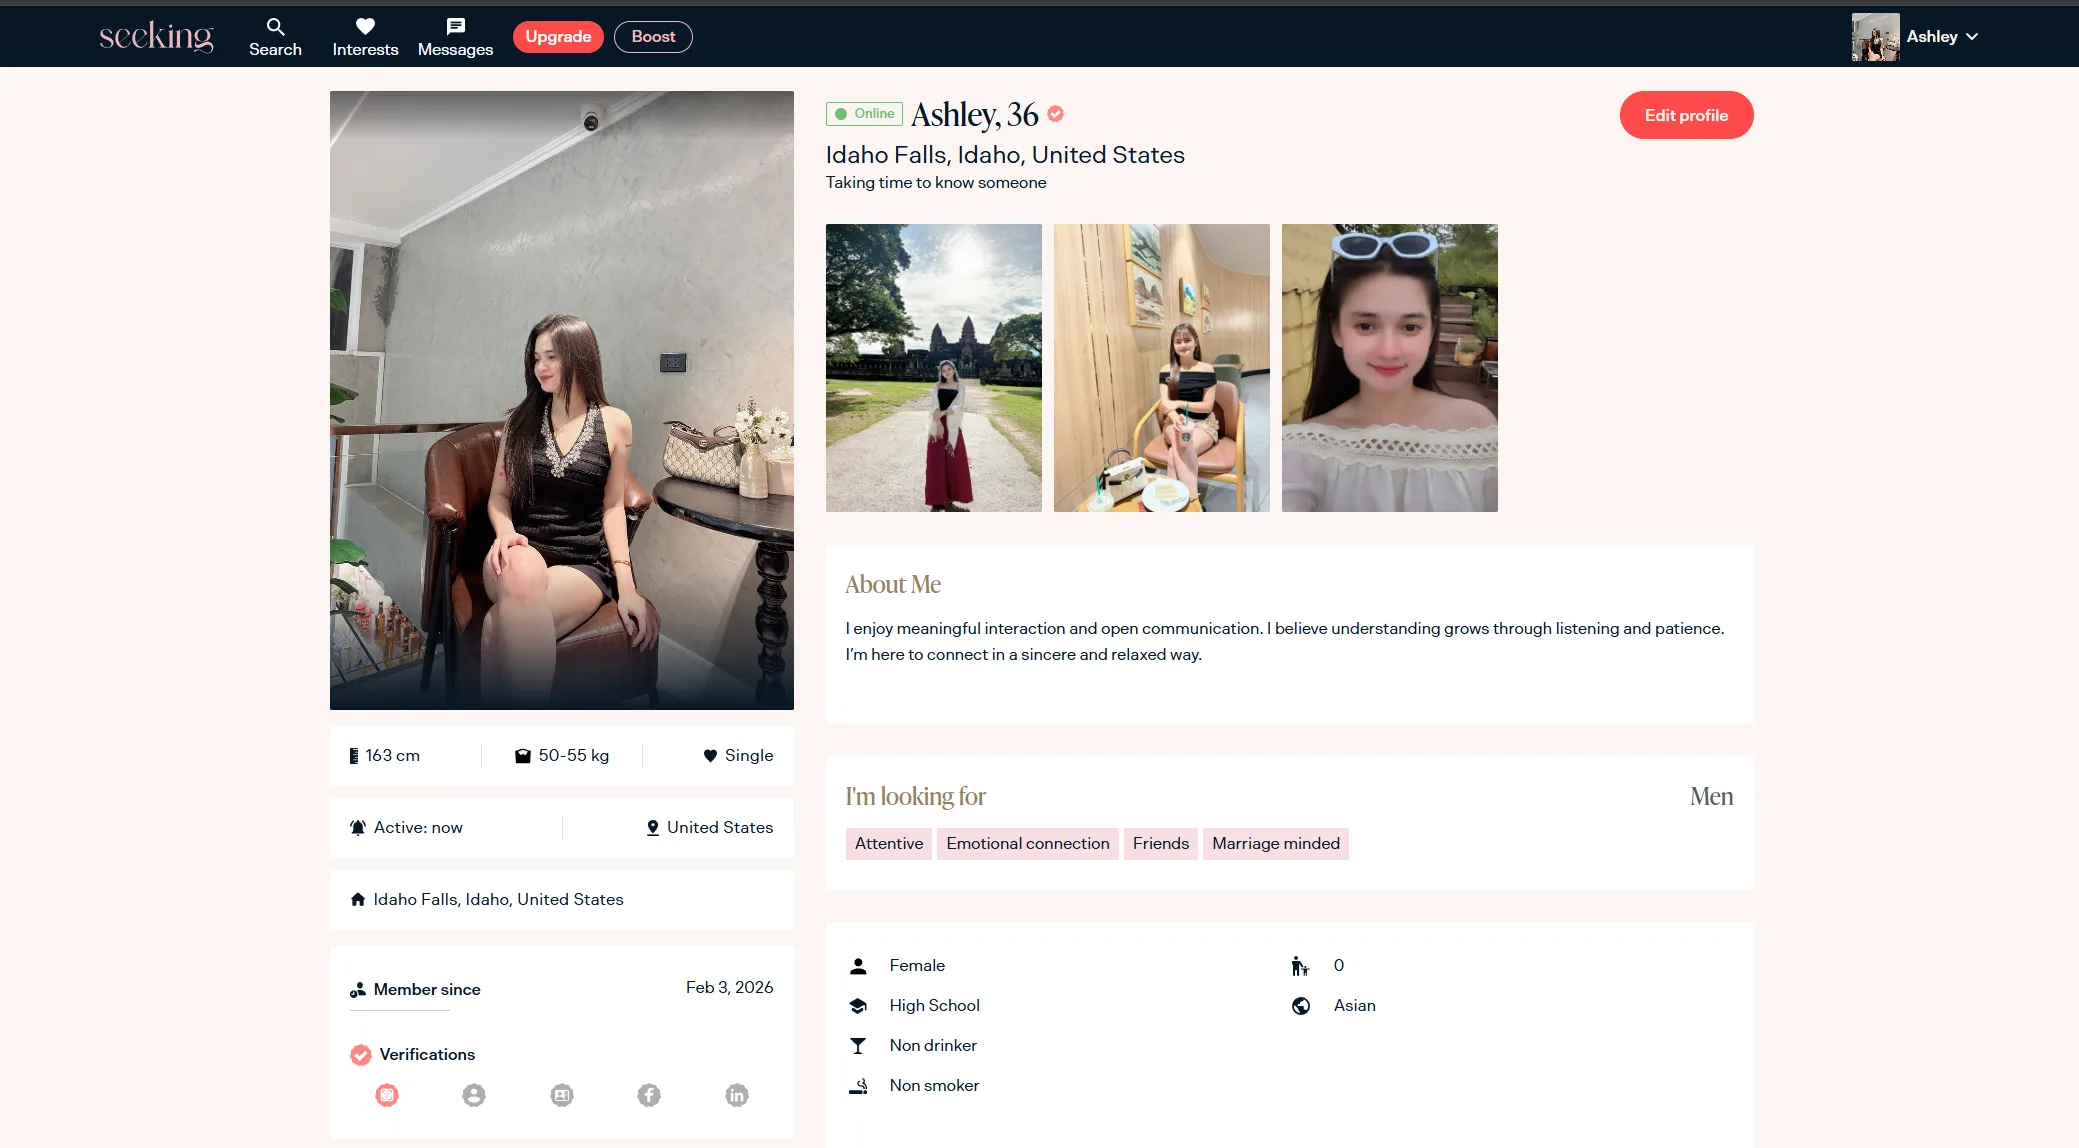
Task: Expand the Ashley account dropdown
Action: point(1972,37)
